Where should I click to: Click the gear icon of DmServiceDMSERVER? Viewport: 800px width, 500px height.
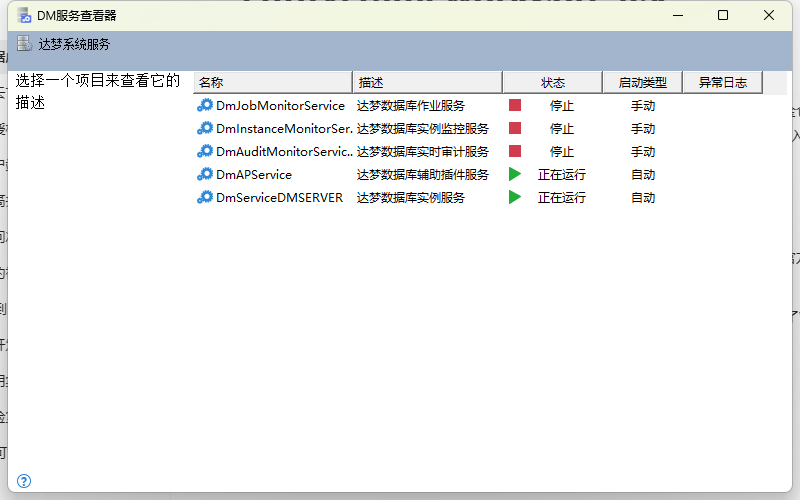click(x=205, y=197)
